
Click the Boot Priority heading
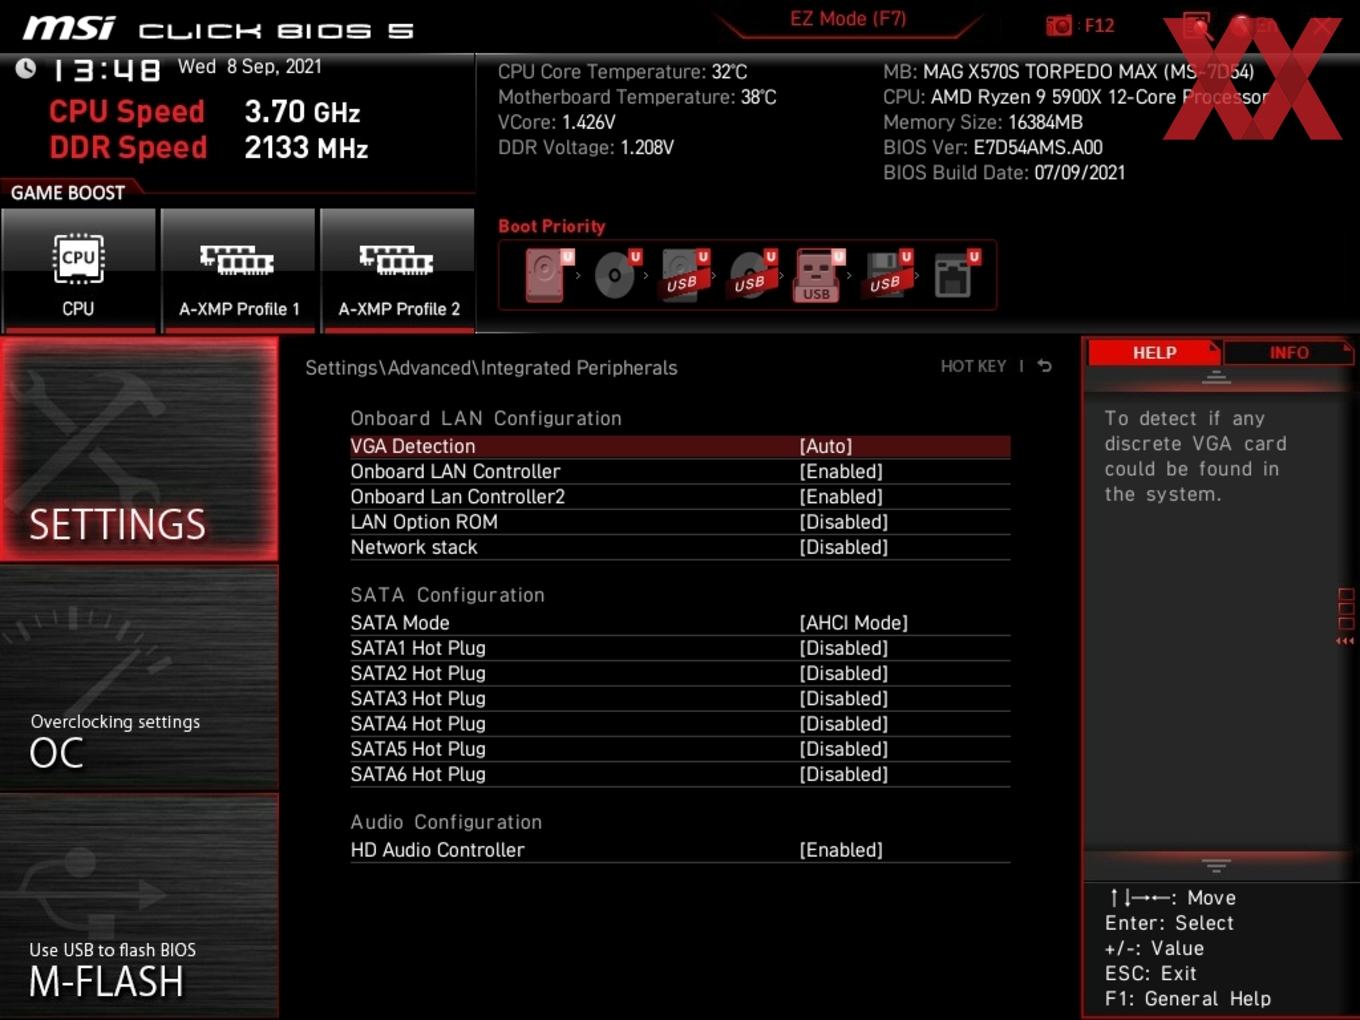pyautogui.click(x=552, y=226)
